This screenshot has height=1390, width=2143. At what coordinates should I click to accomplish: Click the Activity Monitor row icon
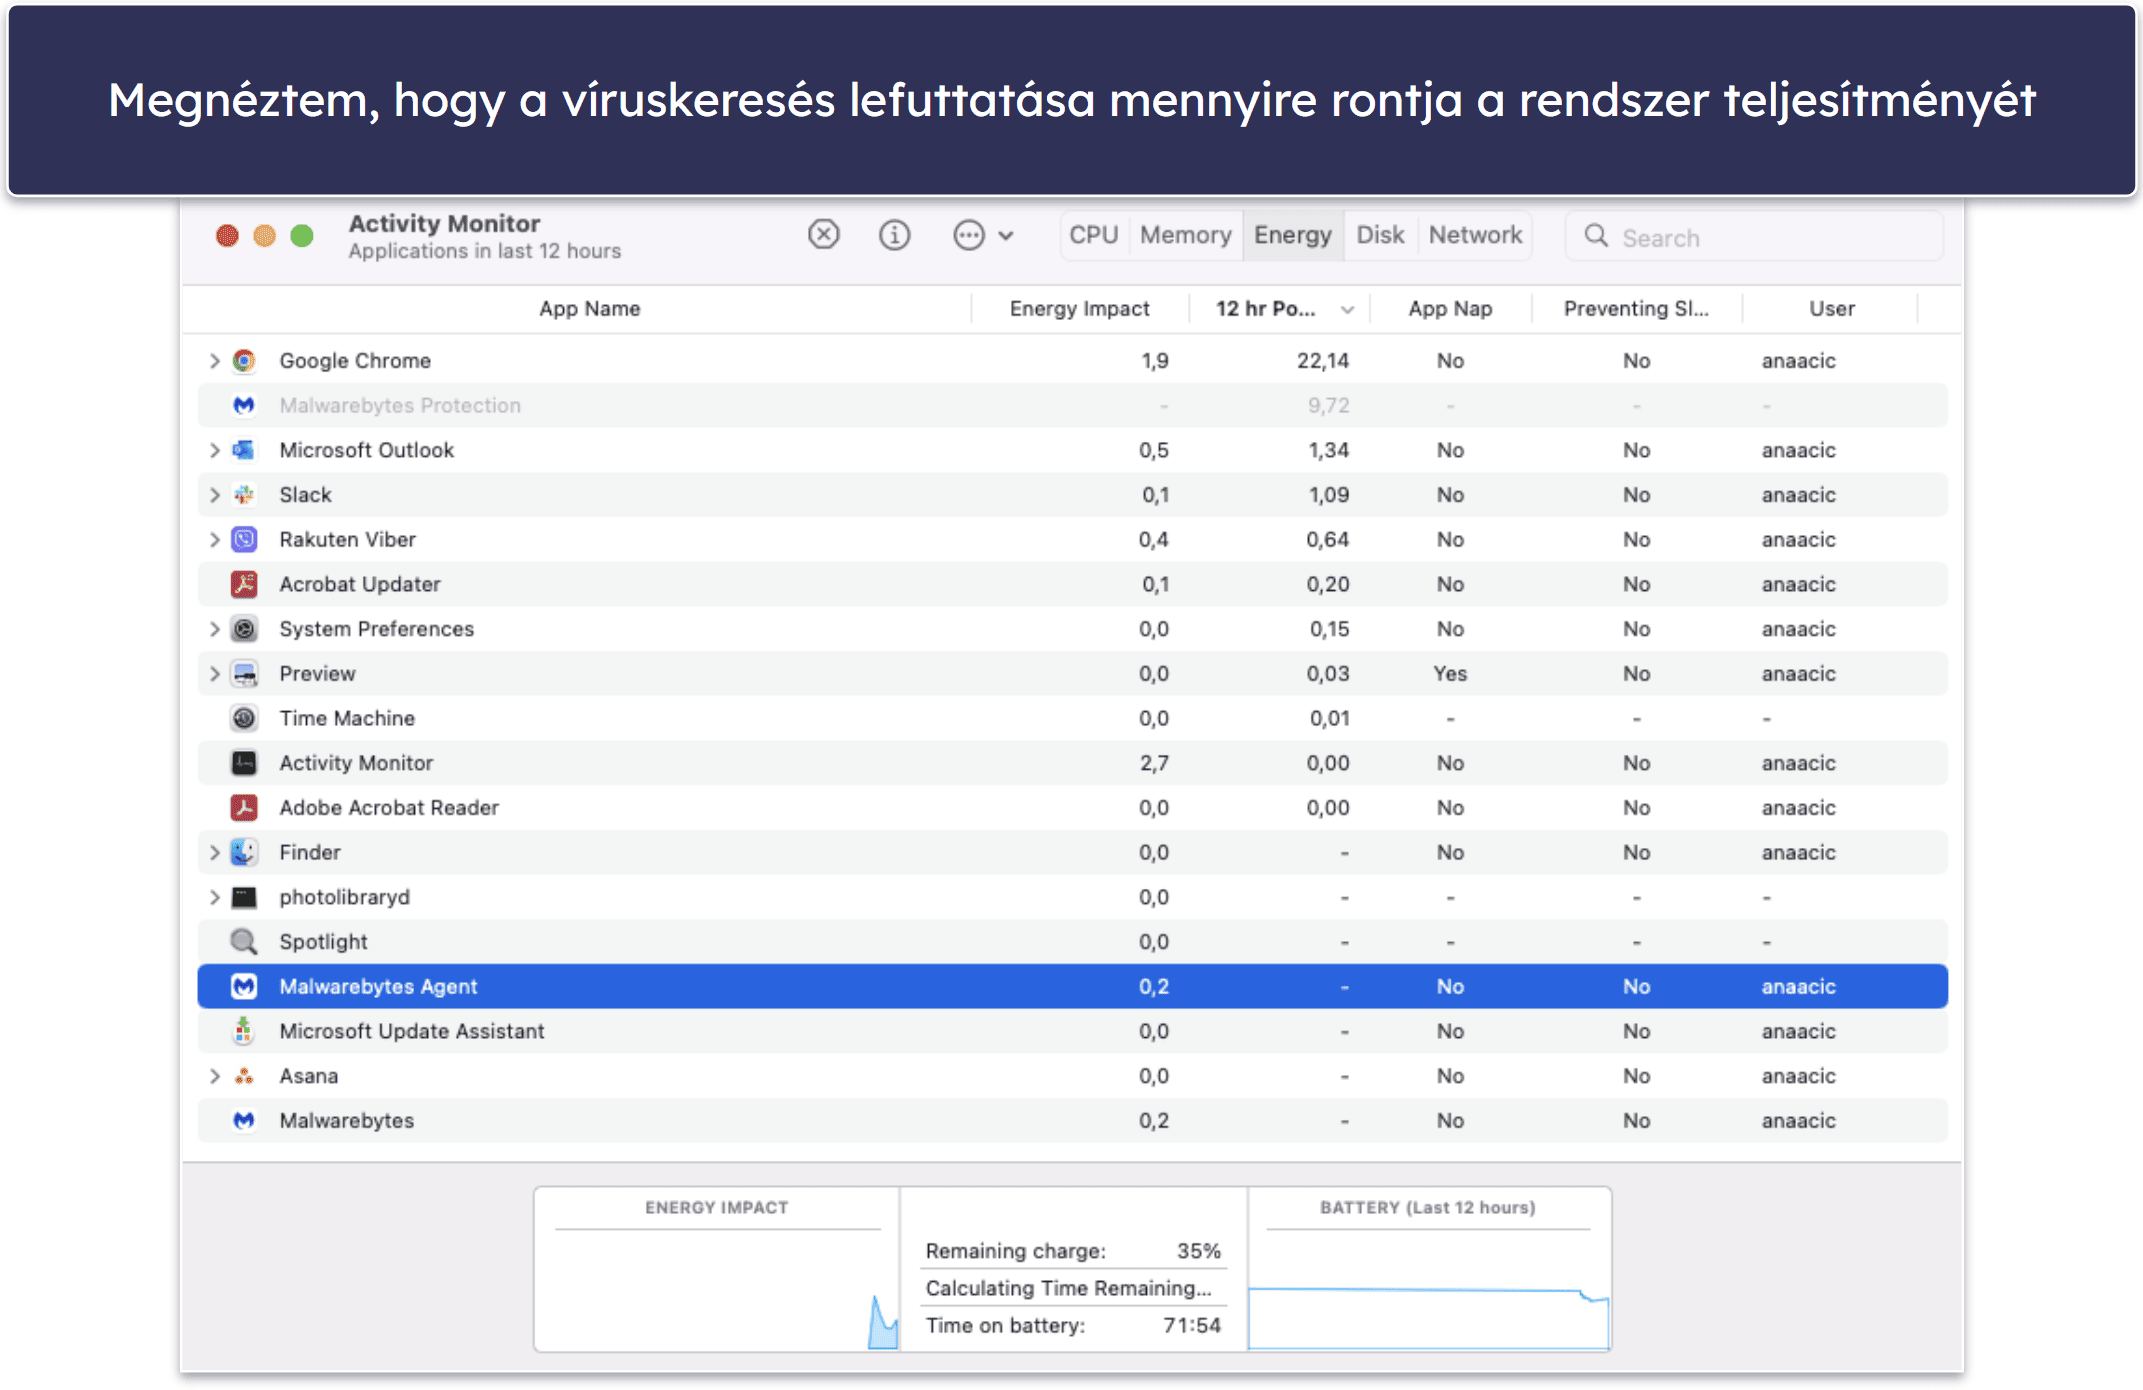[x=244, y=763]
